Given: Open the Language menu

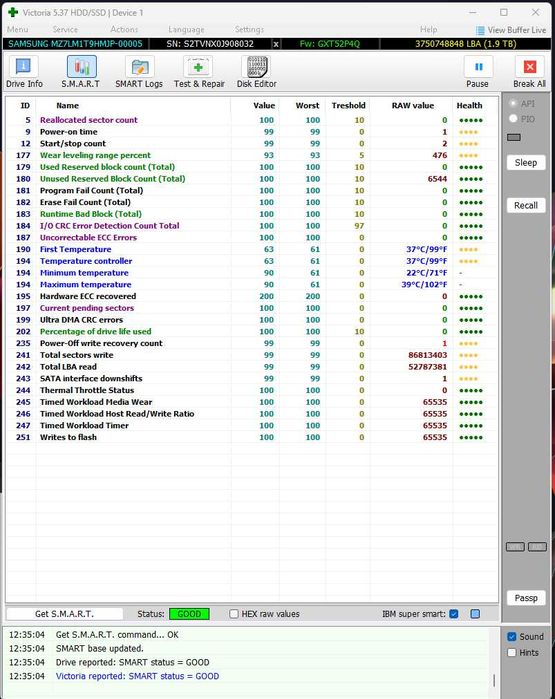Looking at the screenshot, I should [186, 29].
